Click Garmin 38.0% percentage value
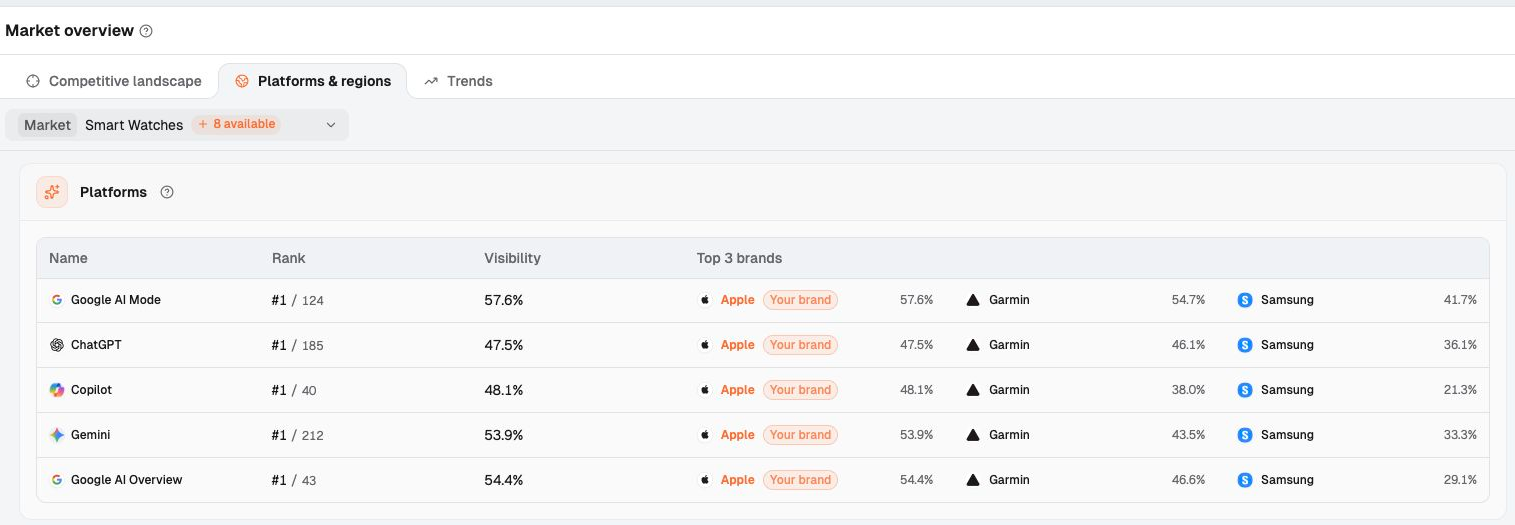The height and width of the screenshot is (525, 1515). coord(1188,390)
